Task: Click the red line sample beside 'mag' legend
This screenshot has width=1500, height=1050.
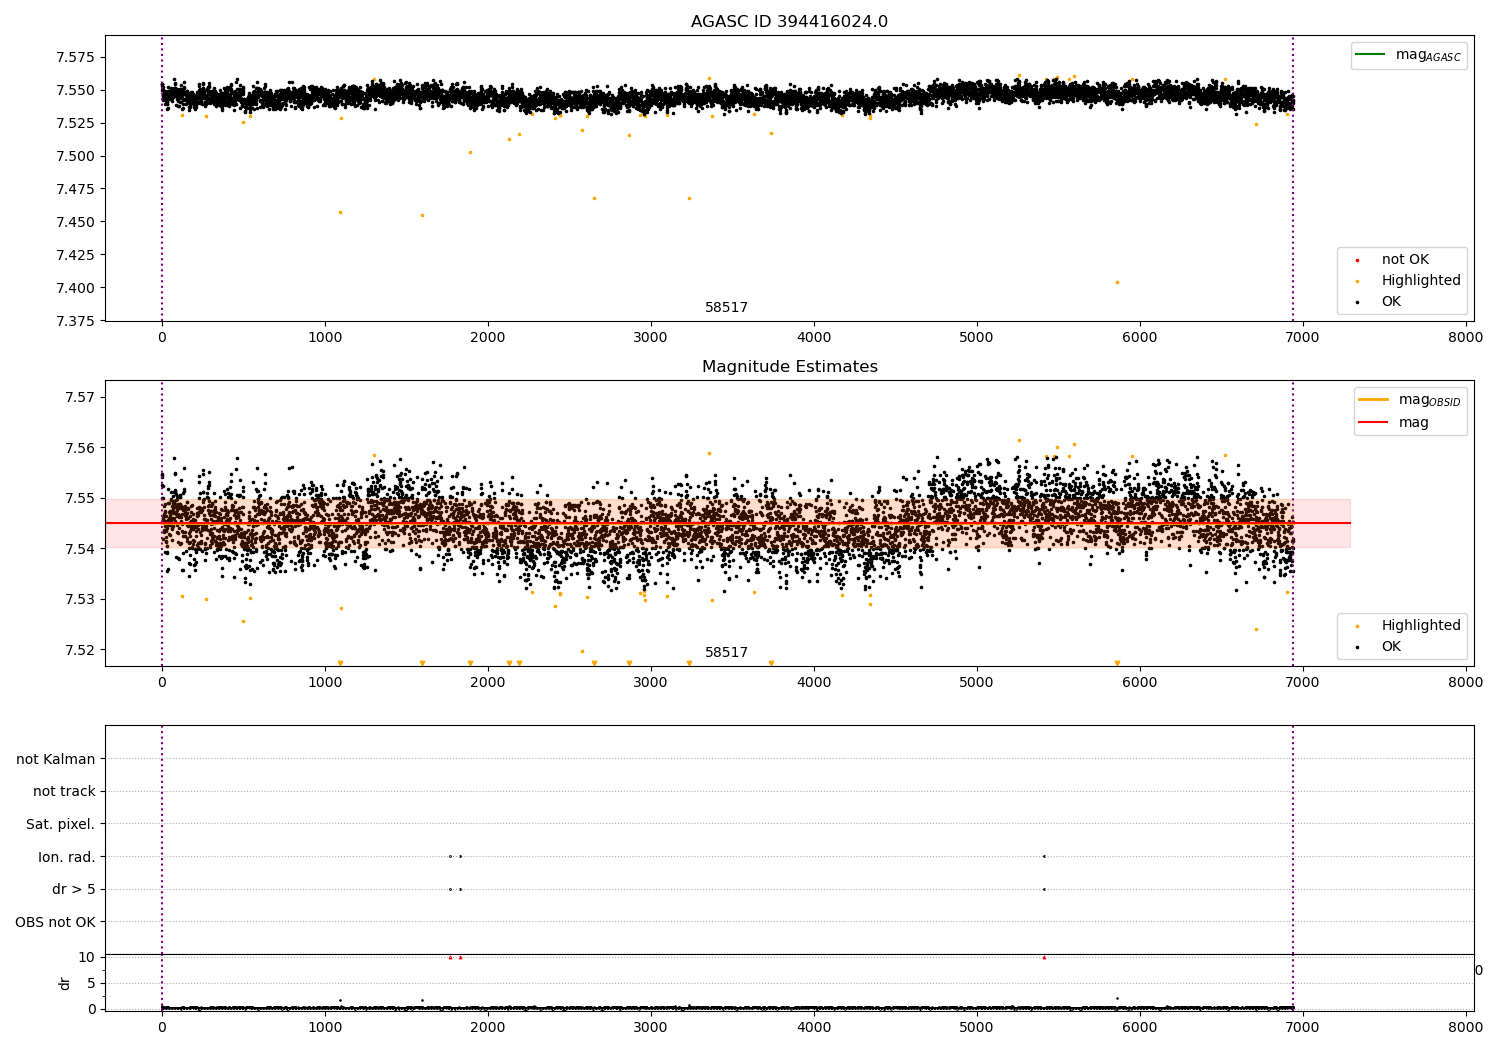Action: click(x=1374, y=422)
